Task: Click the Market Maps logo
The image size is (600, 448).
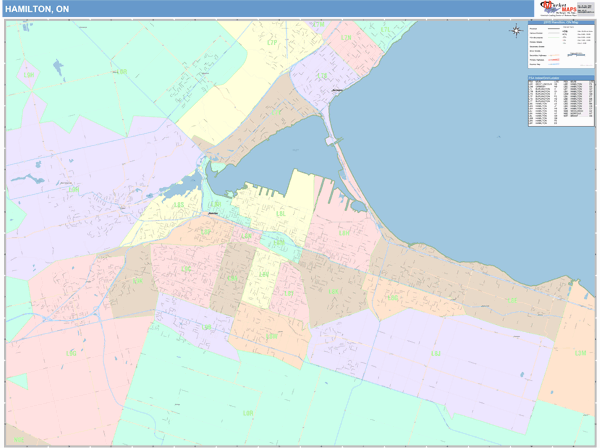Action: pos(558,8)
